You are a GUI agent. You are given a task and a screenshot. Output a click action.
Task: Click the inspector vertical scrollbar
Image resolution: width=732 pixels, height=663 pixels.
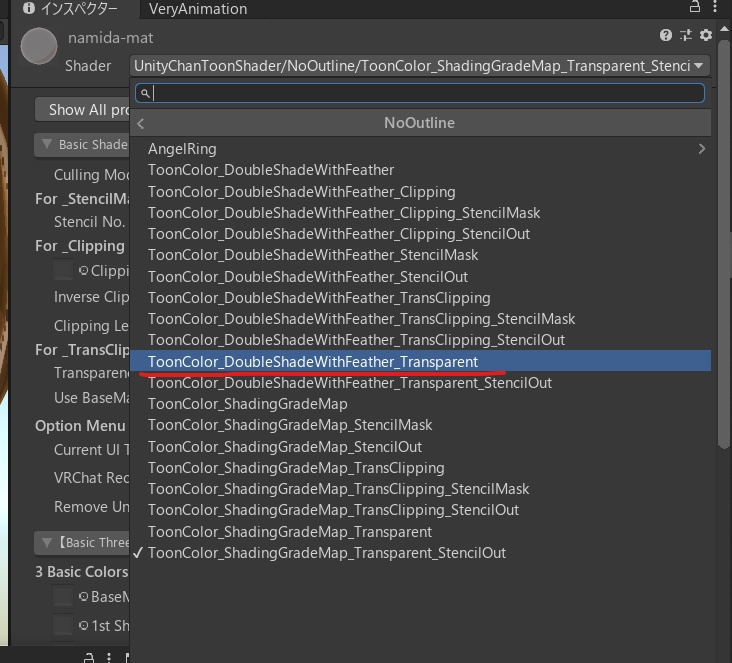(724, 243)
